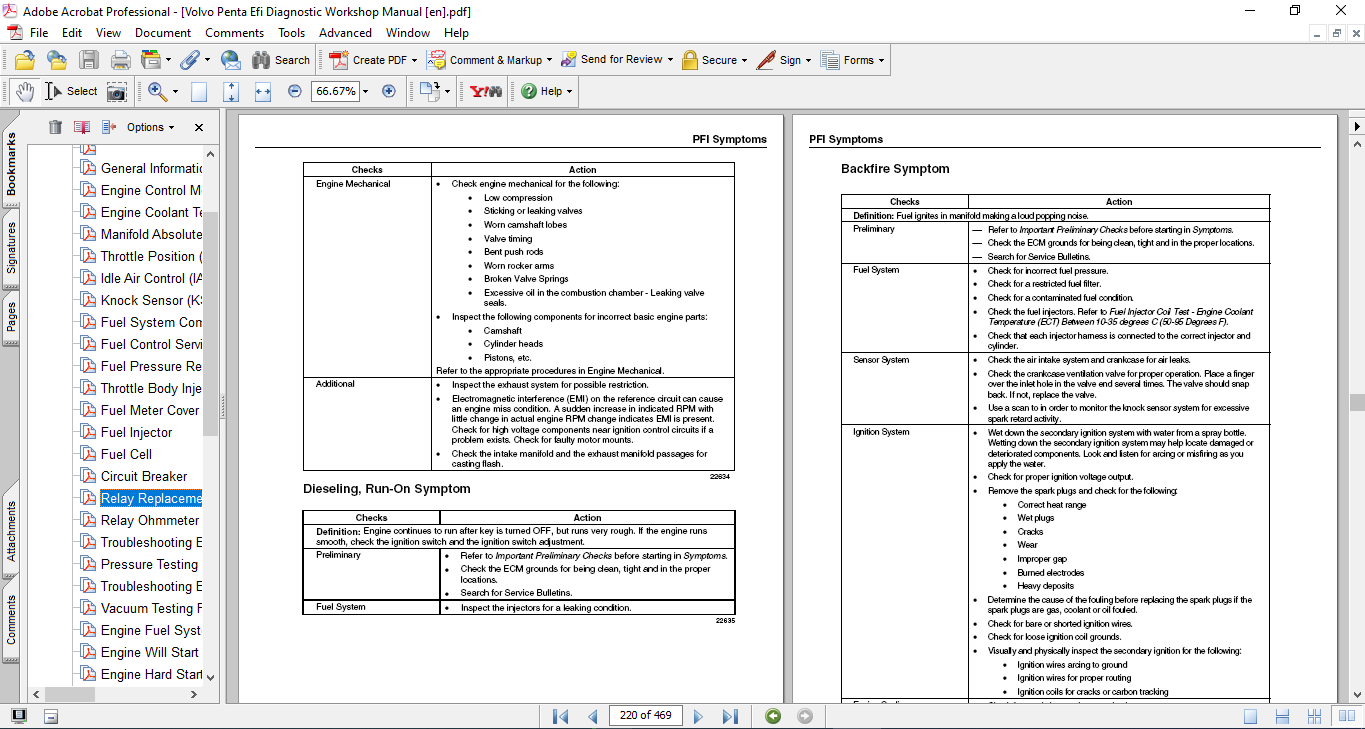Click the zoom out minus button

[x=294, y=91]
